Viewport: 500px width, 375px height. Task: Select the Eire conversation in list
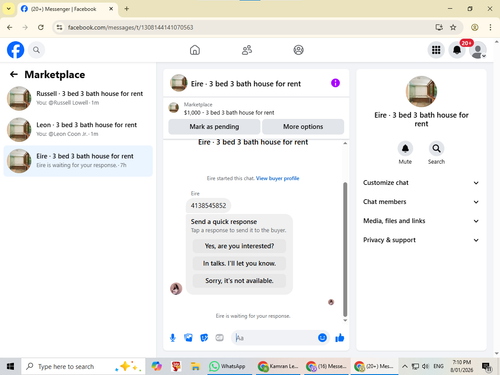pyautogui.click(x=78, y=161)
